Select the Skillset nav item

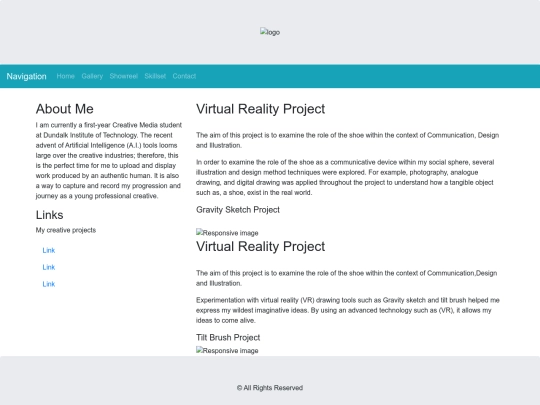point(155,76)
